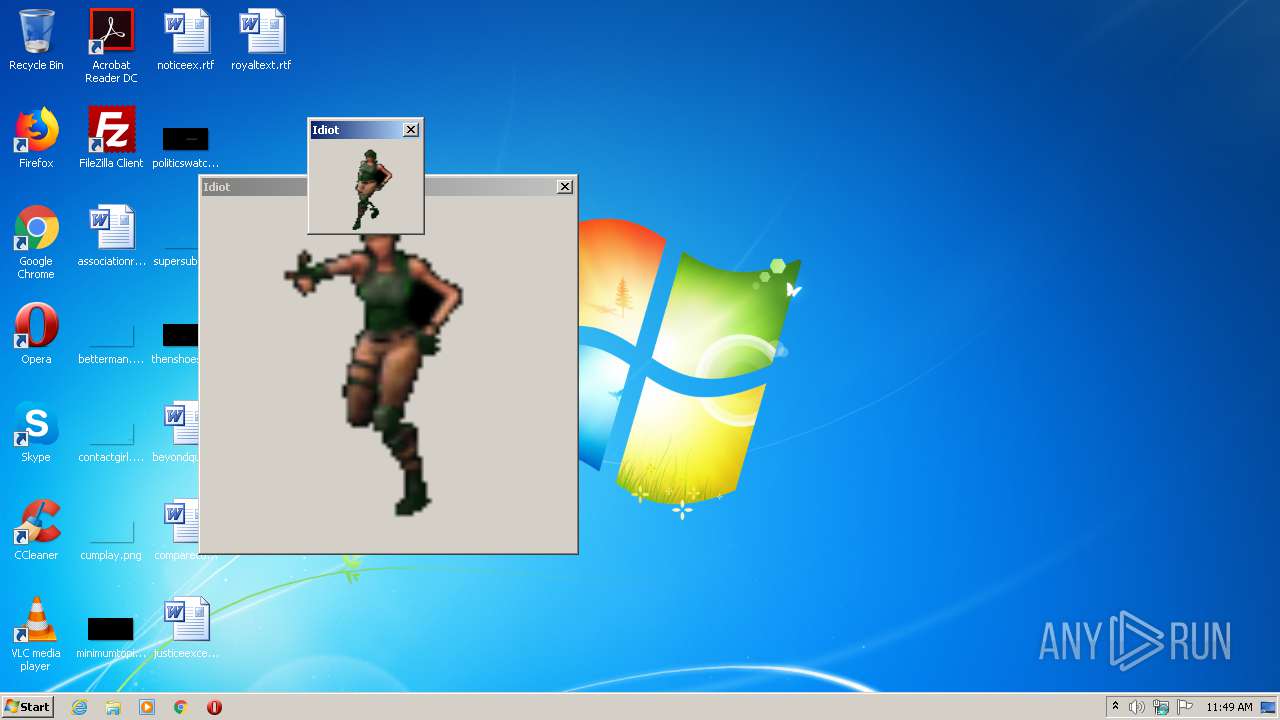Image resolution: width=1280 pixels, height=720 pixels.
Task: Open the Skype desktop shortcut
Action: tap(36, 432)
